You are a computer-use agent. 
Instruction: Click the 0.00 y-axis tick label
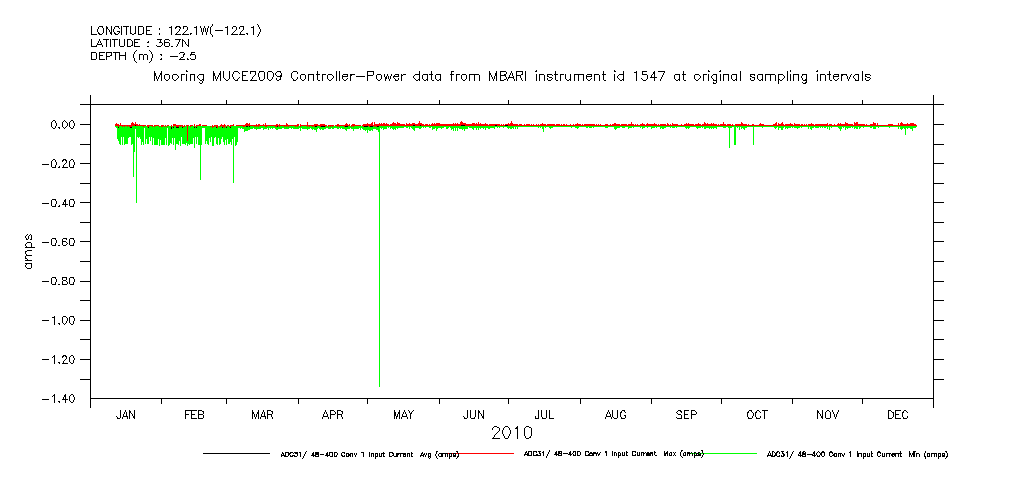point(68,125)
